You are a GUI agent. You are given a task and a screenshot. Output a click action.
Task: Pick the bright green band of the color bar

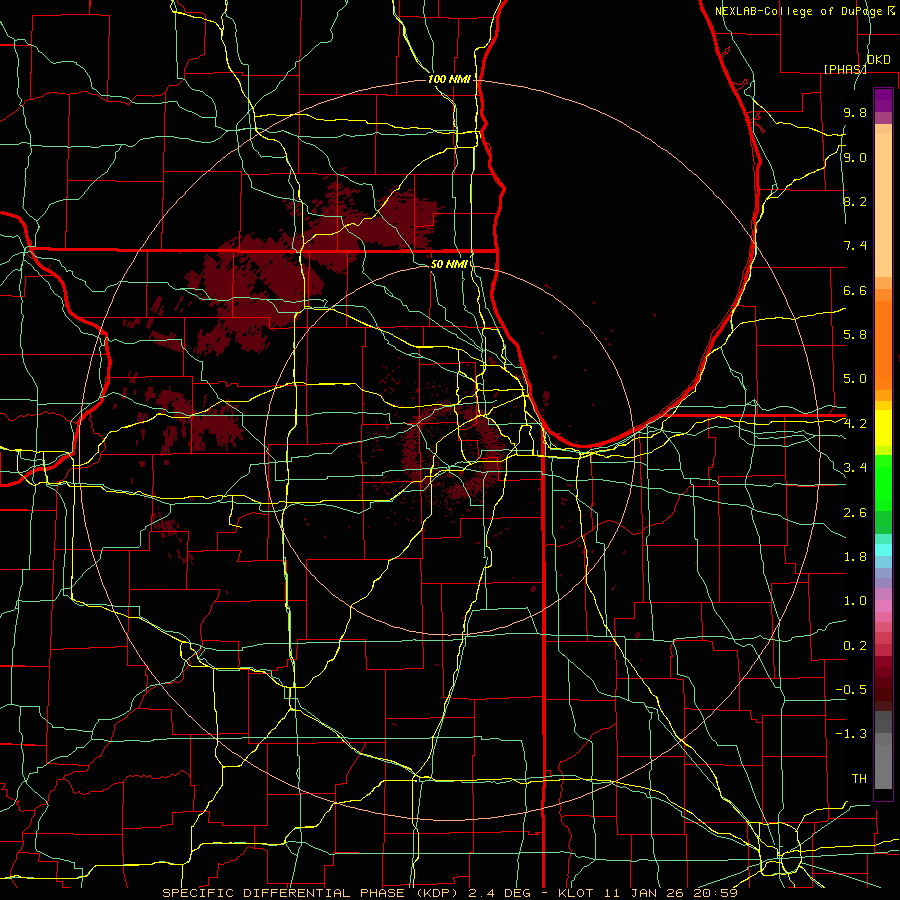coord(883,482)
